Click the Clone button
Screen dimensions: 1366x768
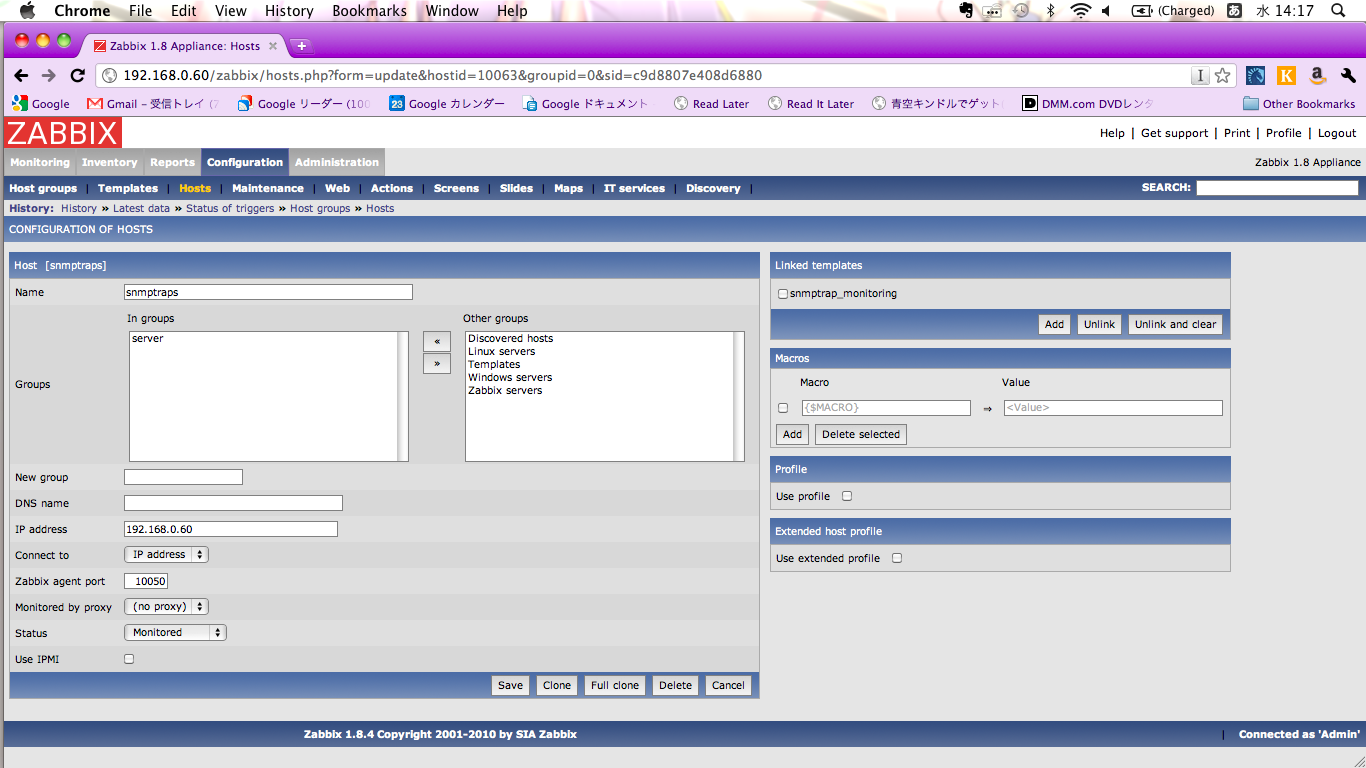(x=557, y=685)
